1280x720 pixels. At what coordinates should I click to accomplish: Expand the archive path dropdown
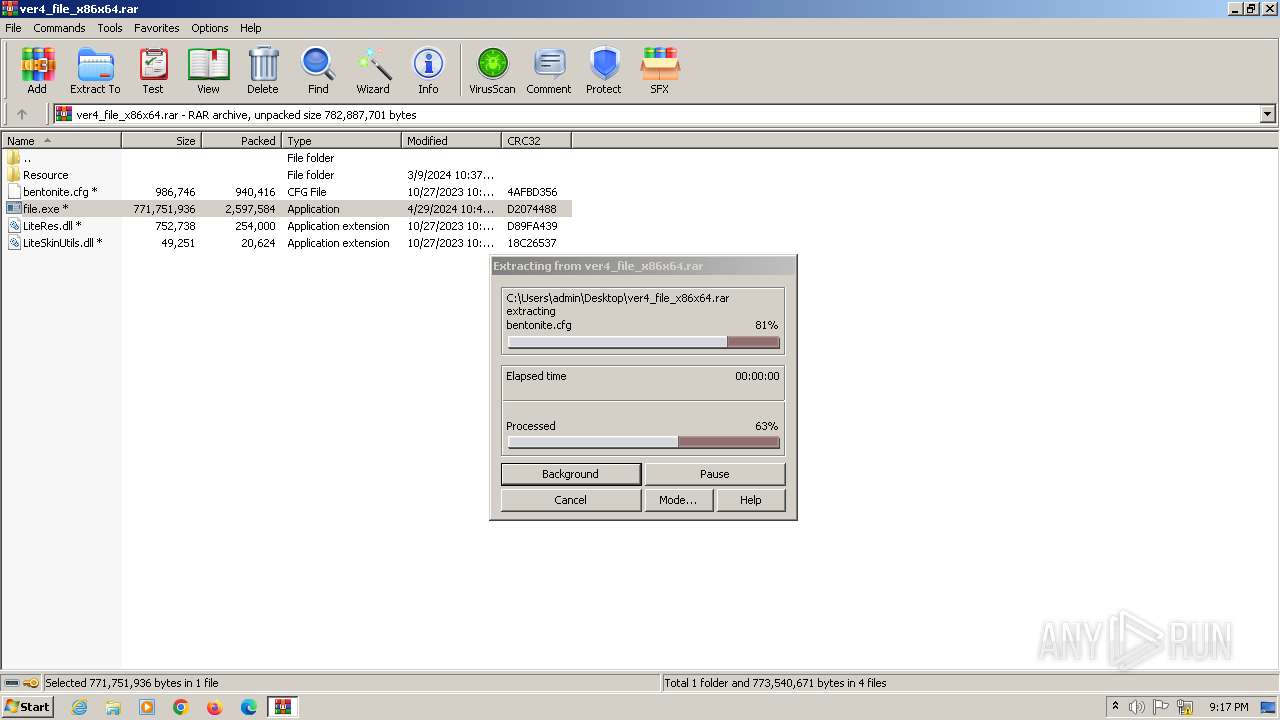[1268, 114]
